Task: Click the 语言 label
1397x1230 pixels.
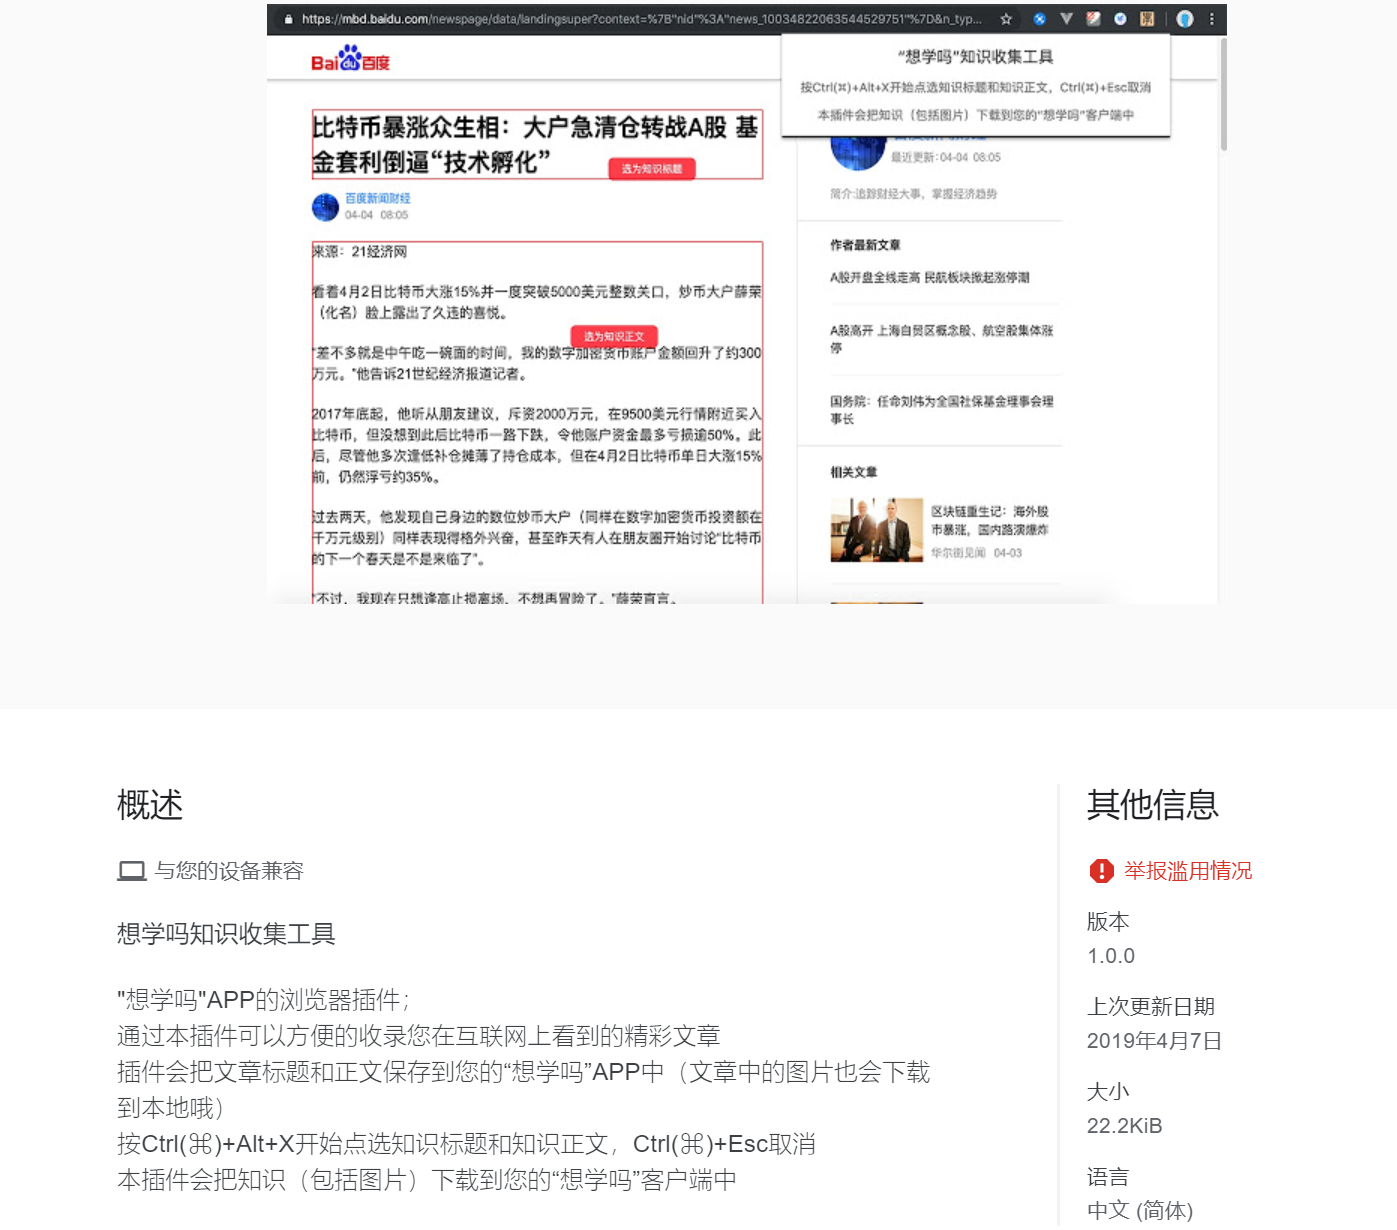Action: [x=1108, y=1177]
